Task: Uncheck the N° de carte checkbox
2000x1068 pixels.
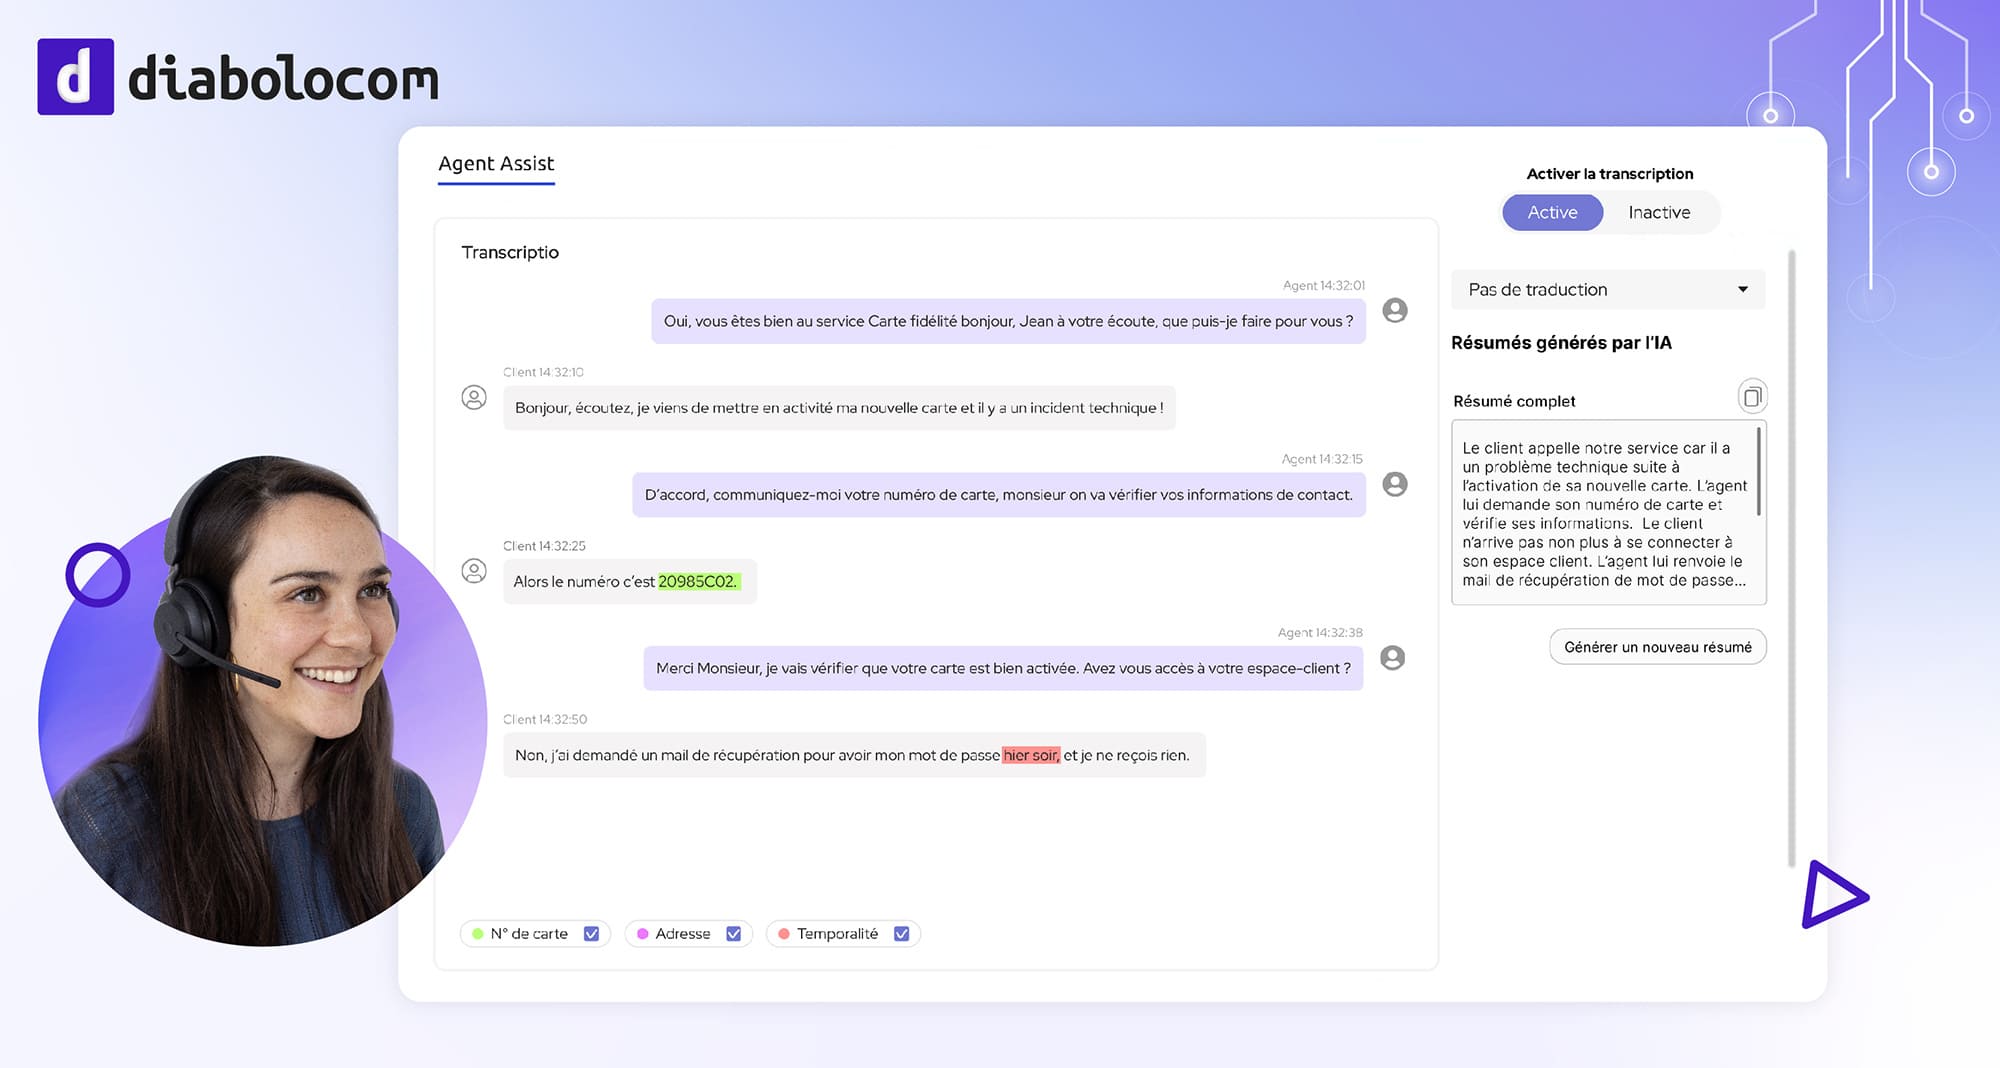Action: [x=592, y=932]
